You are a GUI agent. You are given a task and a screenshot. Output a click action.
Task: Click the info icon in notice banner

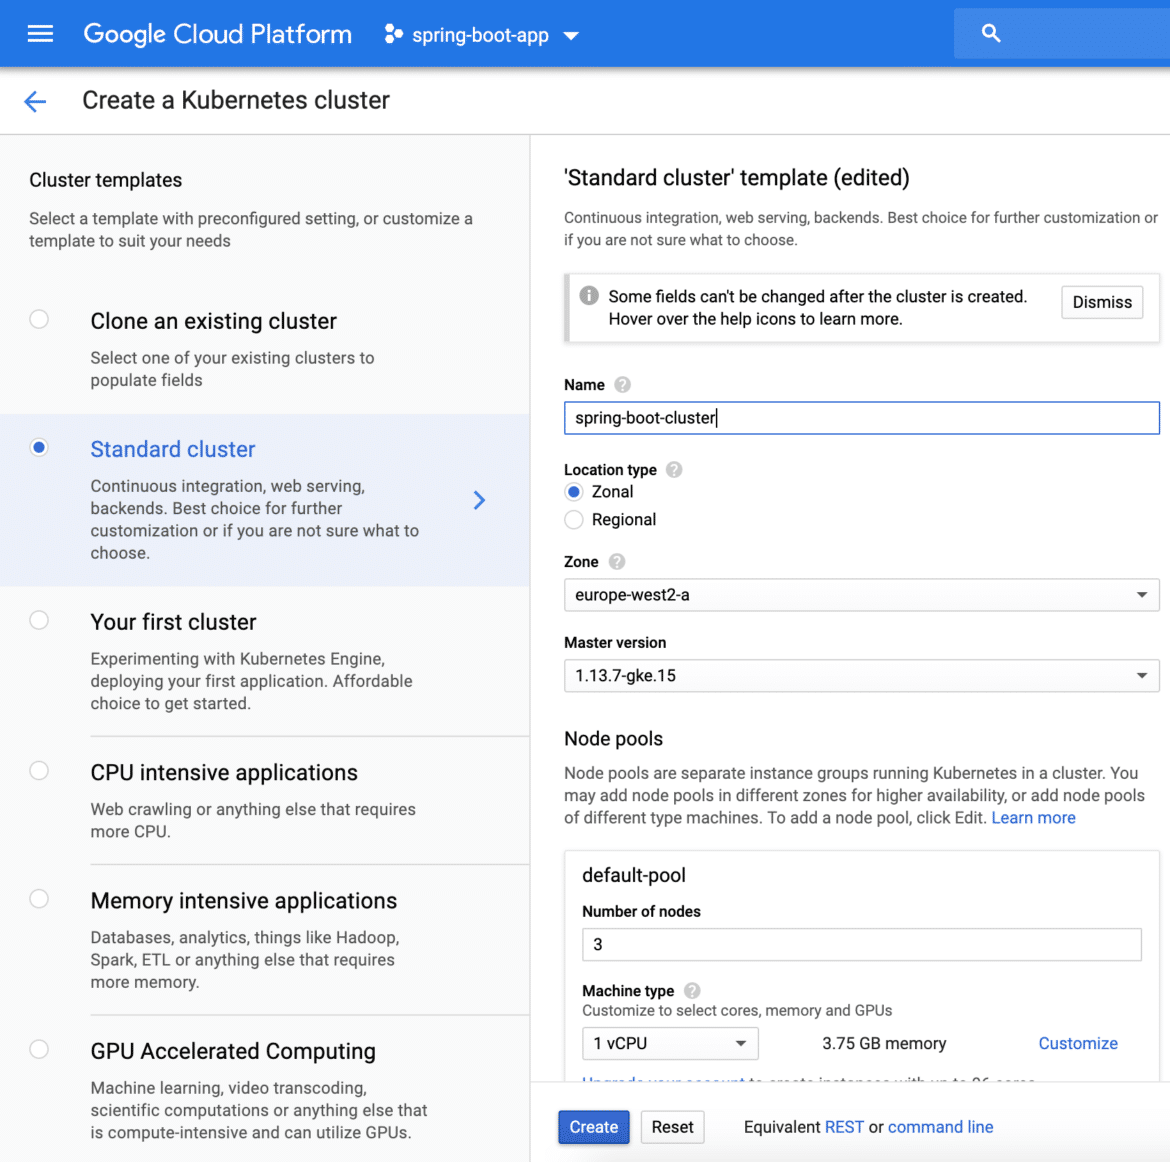589,296
